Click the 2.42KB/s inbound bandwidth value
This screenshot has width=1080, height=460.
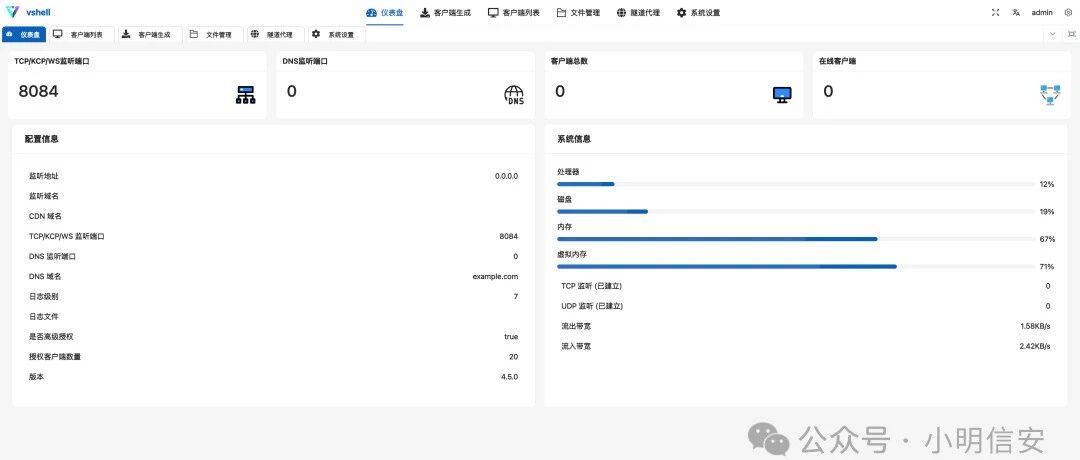1035,346
